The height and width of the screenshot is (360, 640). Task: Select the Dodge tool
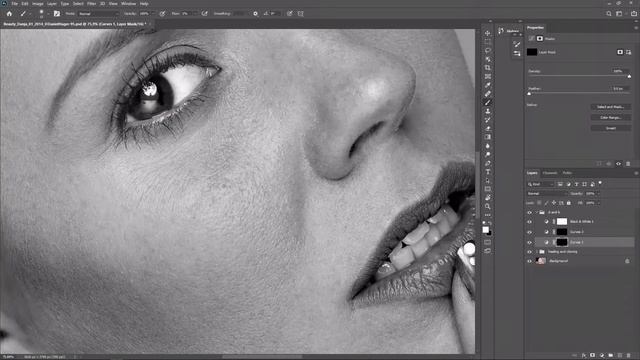click(487, 154)
